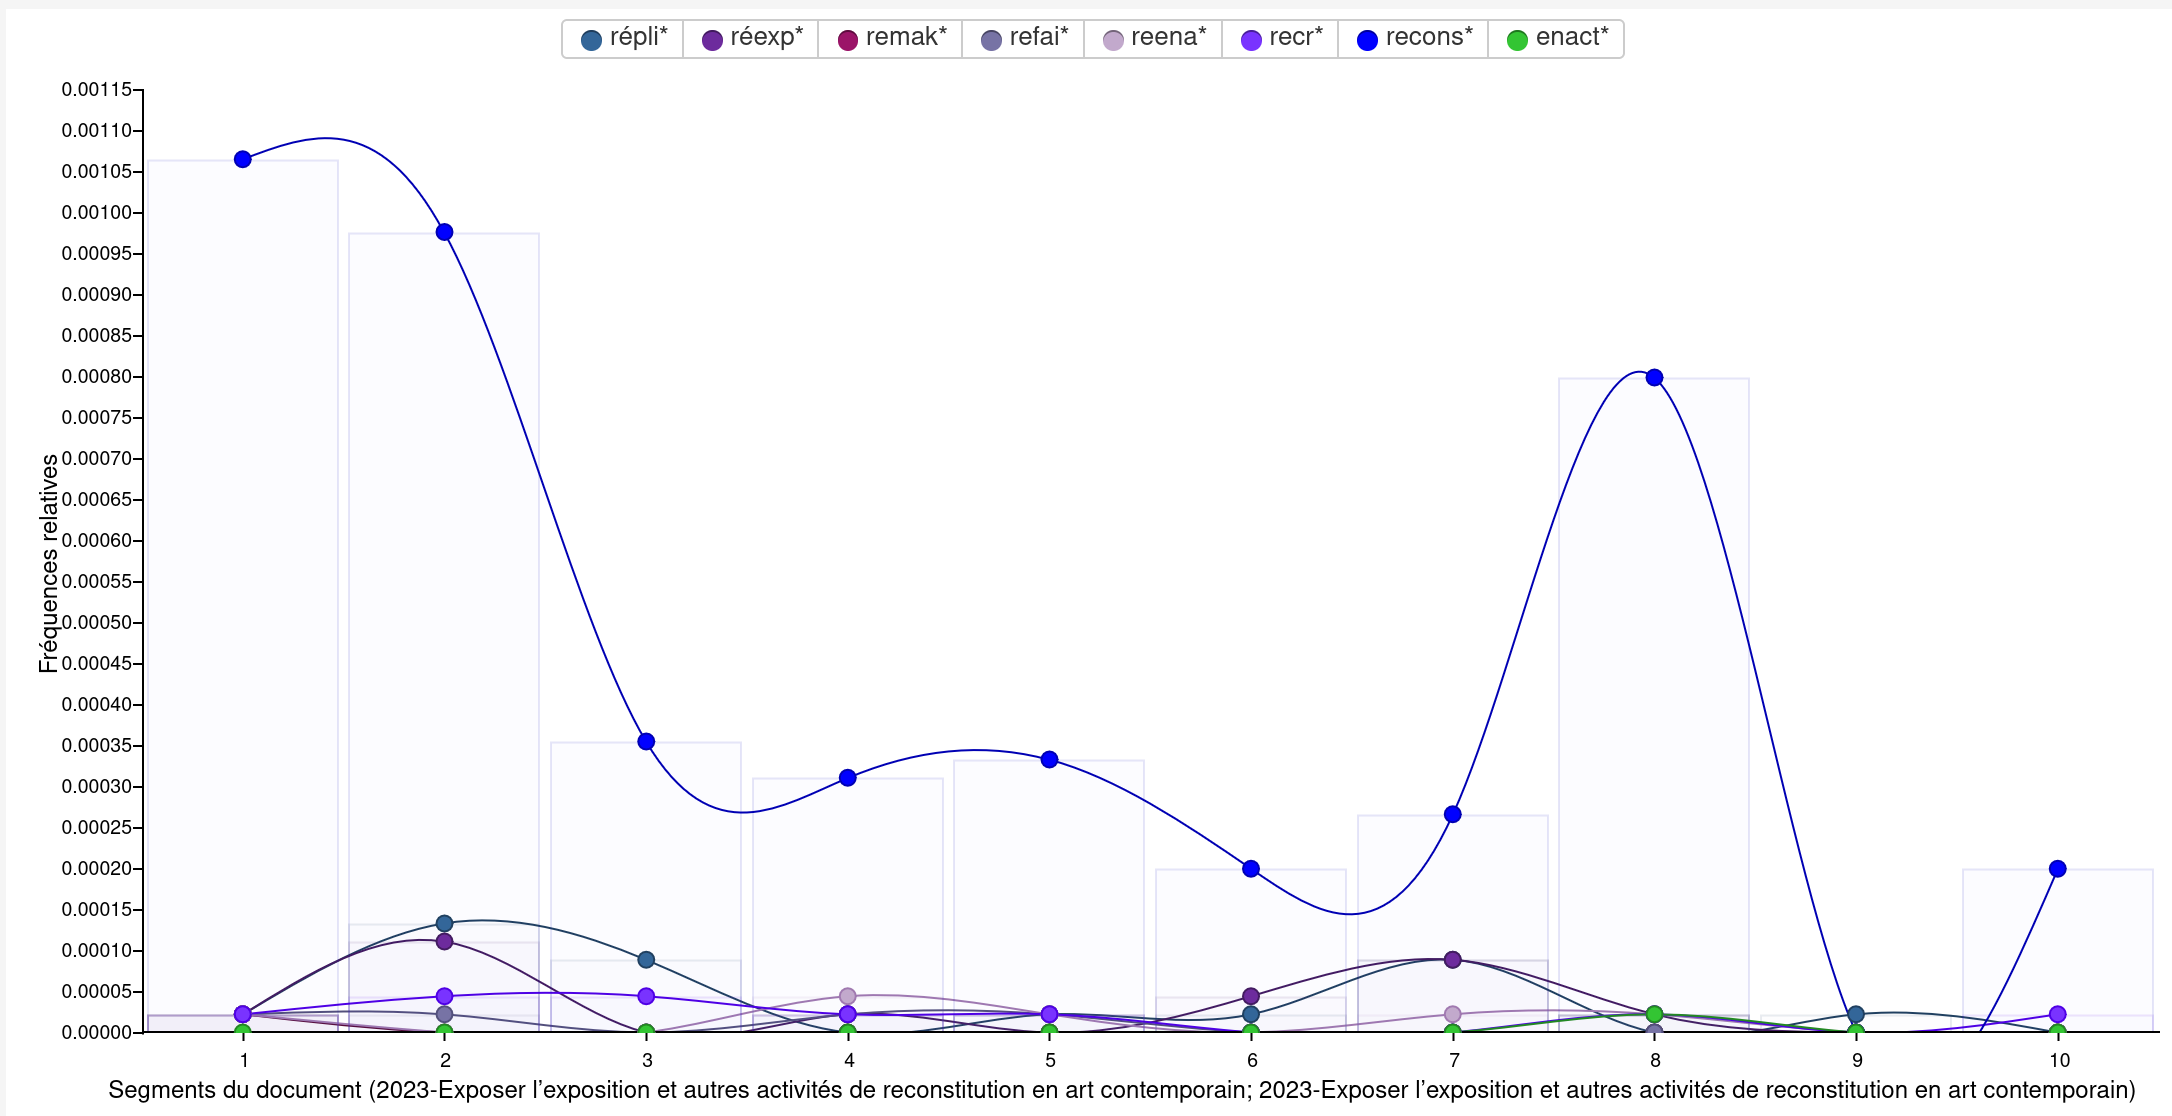The height and width of the screenshot is (1116, 2172).
Task: Click the x-axis label Segments du document
Action: click(235, 1090)
